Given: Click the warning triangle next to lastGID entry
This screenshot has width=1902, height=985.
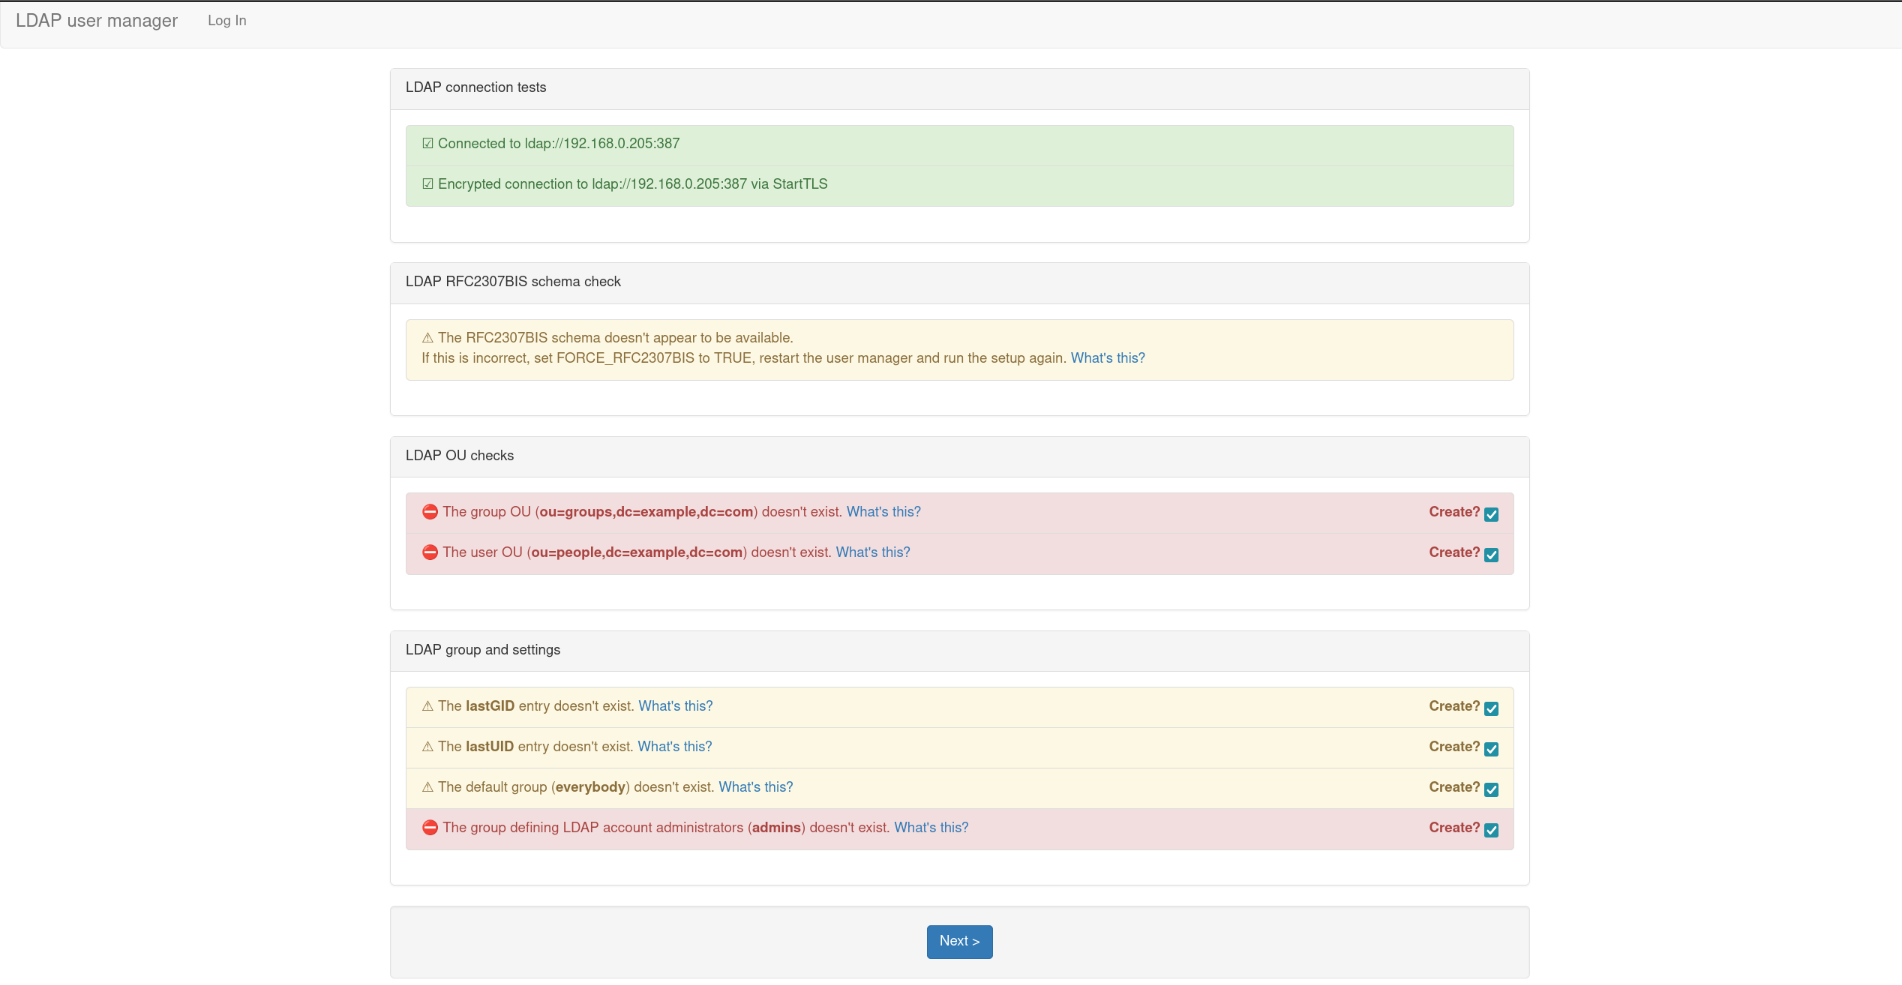Looking at the screenshot, I should [x=428, y=707].
